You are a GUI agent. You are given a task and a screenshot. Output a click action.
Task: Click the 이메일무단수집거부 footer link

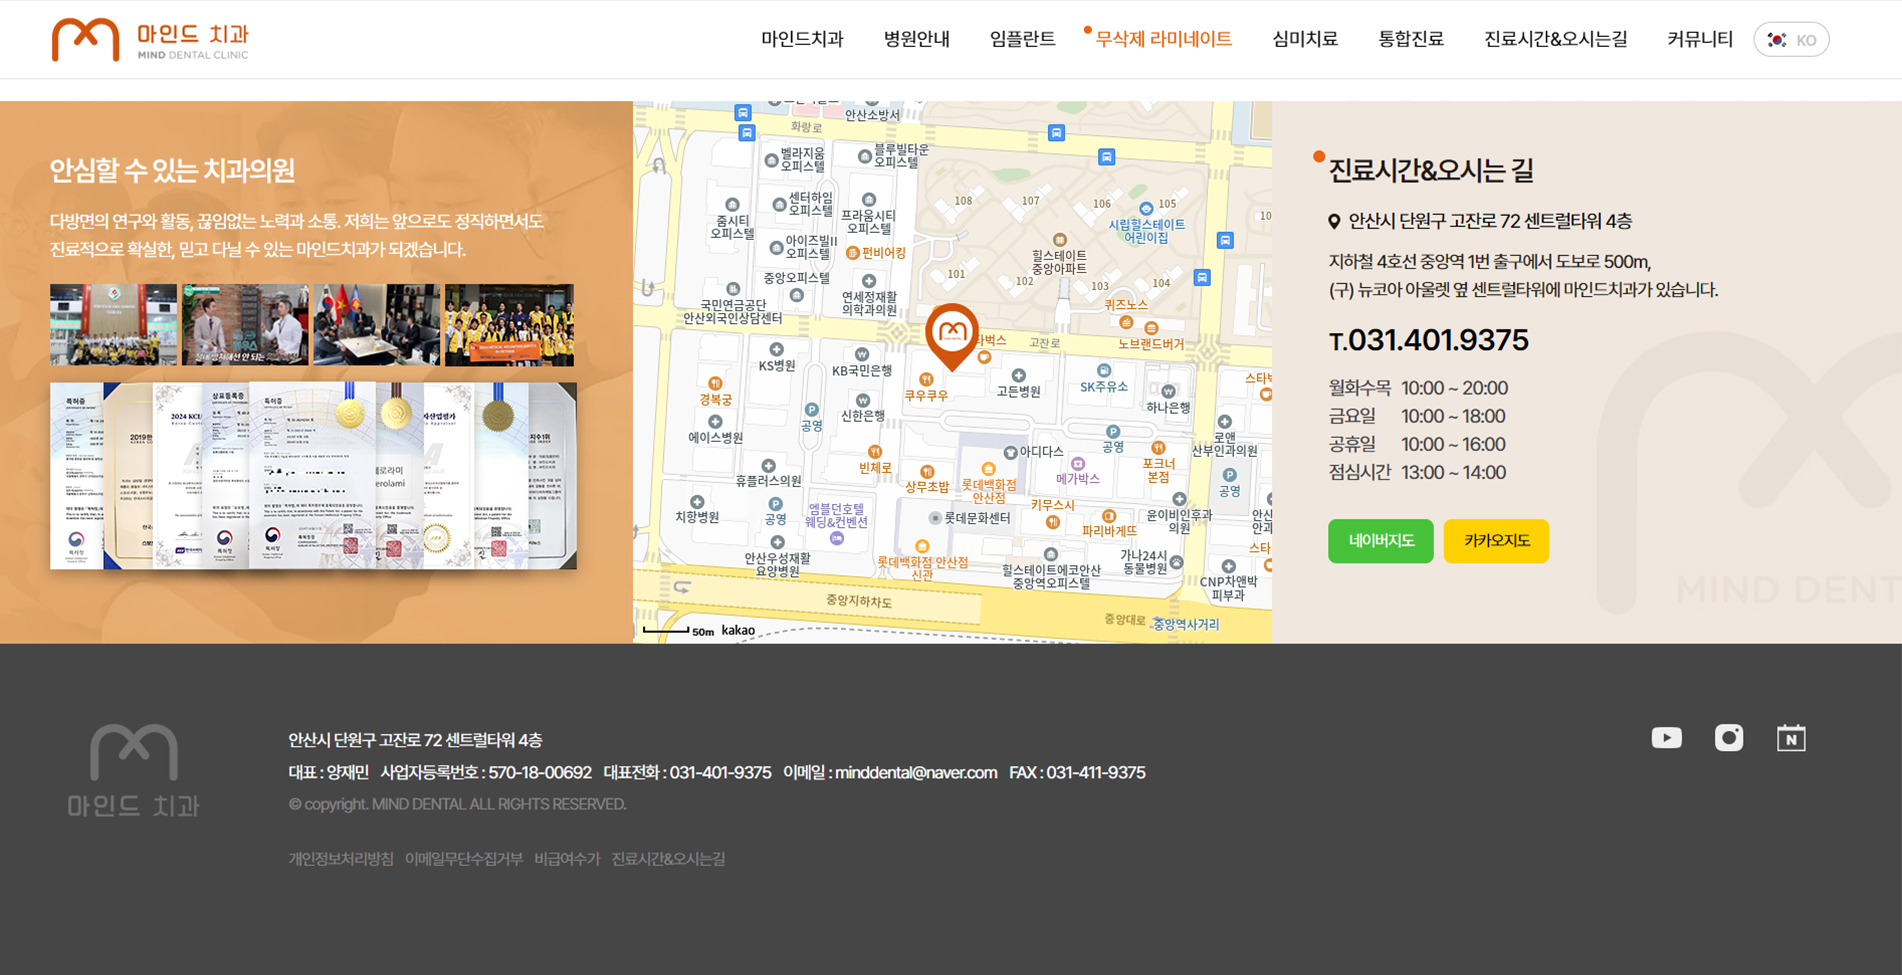click(x=463, y=859)
